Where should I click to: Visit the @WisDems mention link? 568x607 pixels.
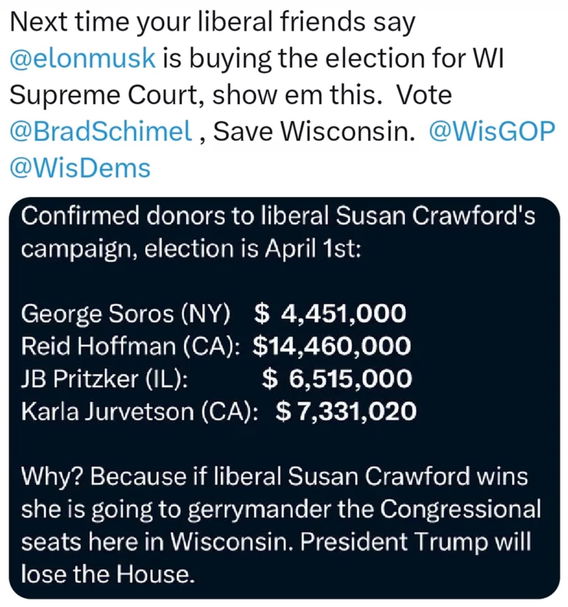(80, 168)
